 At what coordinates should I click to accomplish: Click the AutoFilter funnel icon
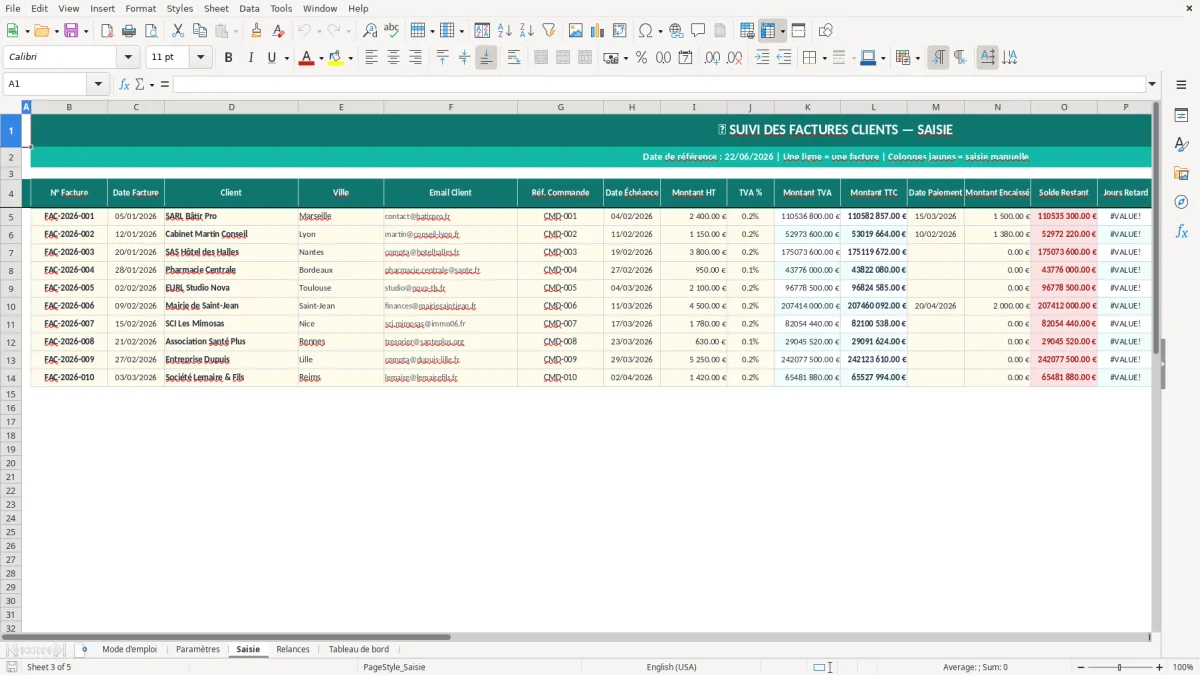(x=549, y=31)
